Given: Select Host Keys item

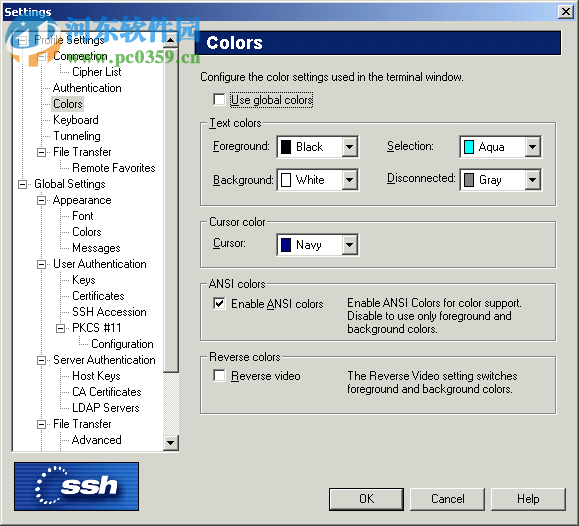Looking at the screenshot, I should [x=96, y=376].
